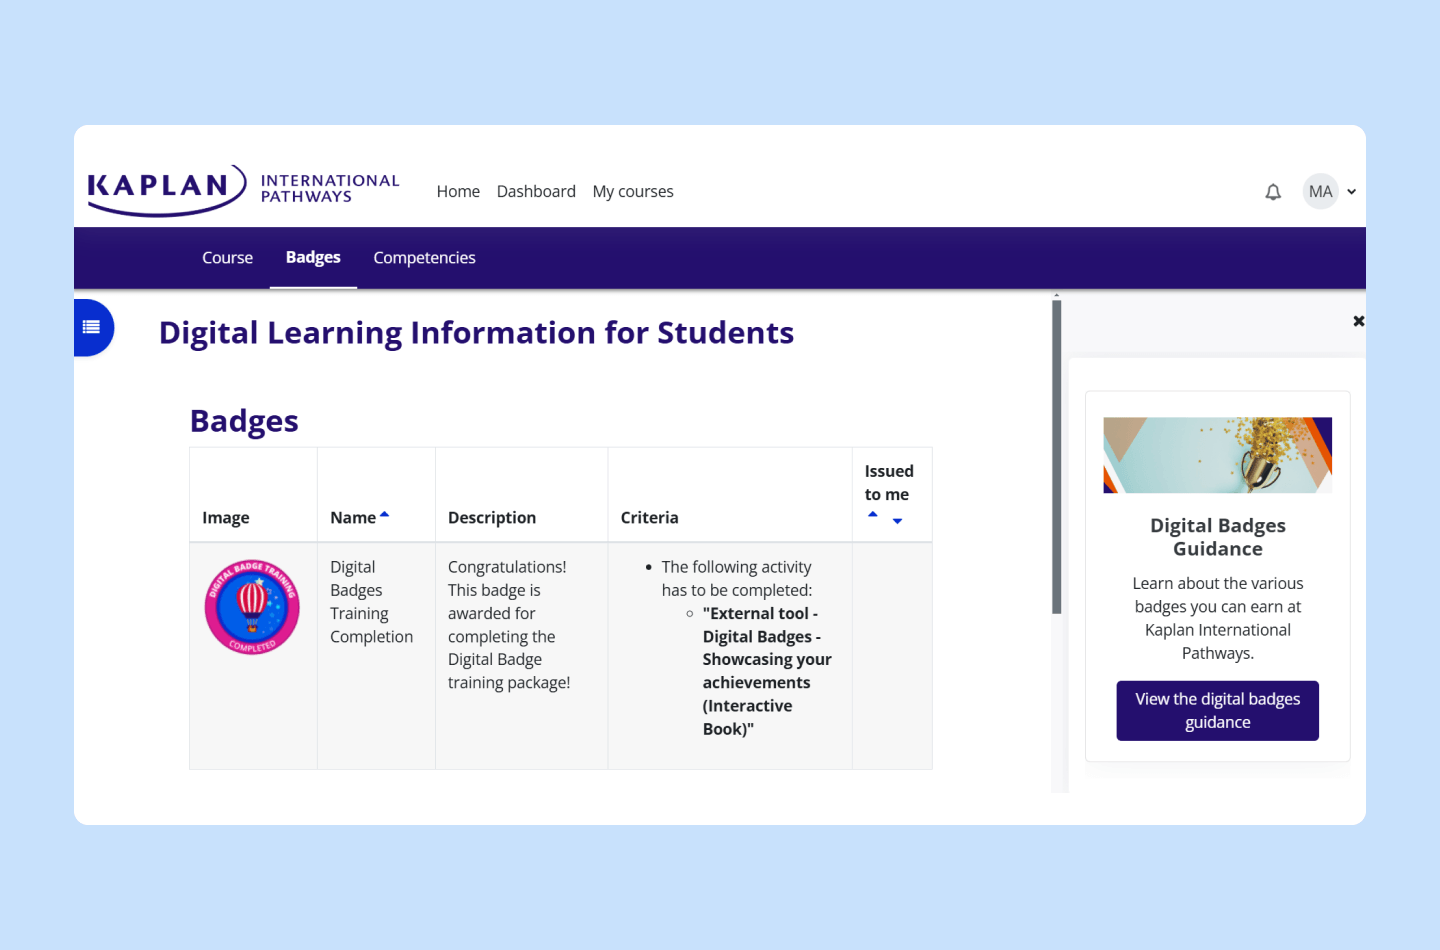Sort Issued to me column descending
This screenshot has width=1440, height=950.
pyautogui.click(x=896, y=521)
